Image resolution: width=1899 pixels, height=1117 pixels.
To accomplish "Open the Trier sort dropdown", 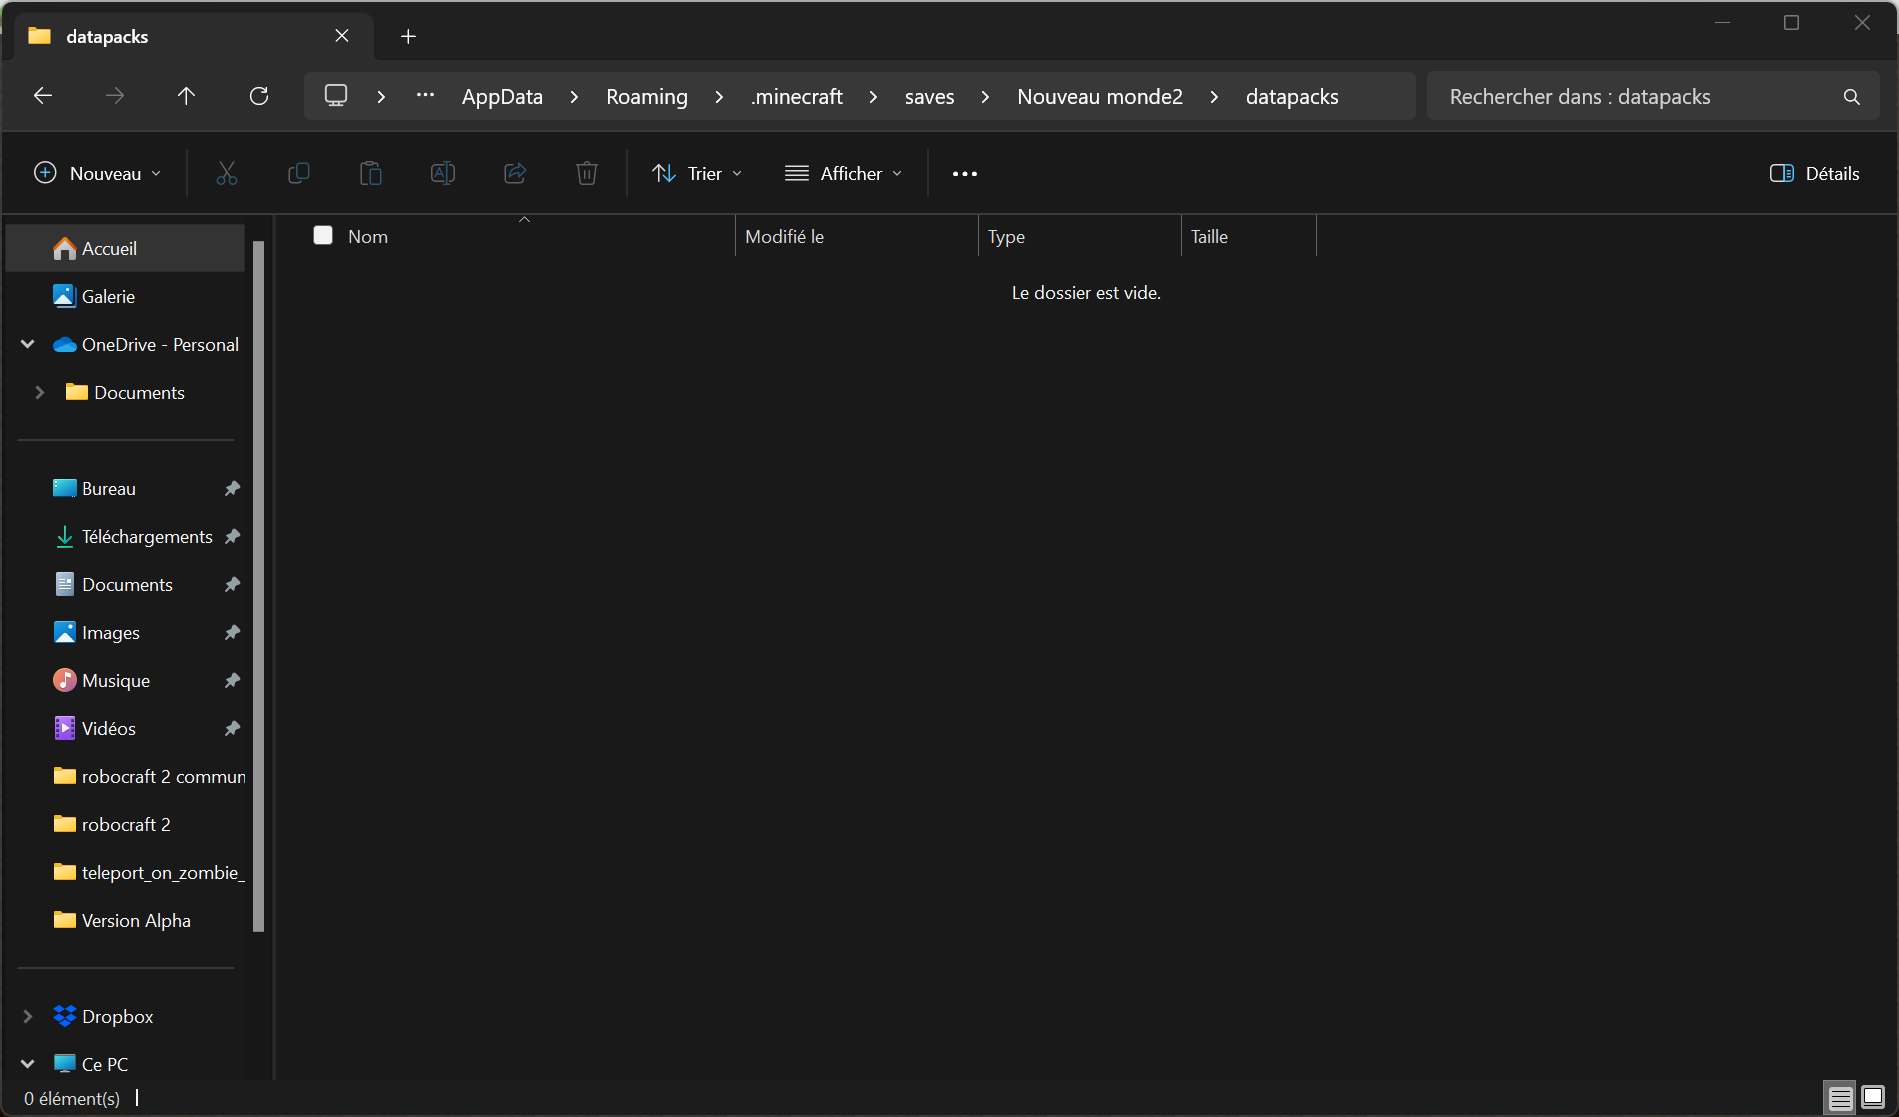I will click(x=697, y=174).
